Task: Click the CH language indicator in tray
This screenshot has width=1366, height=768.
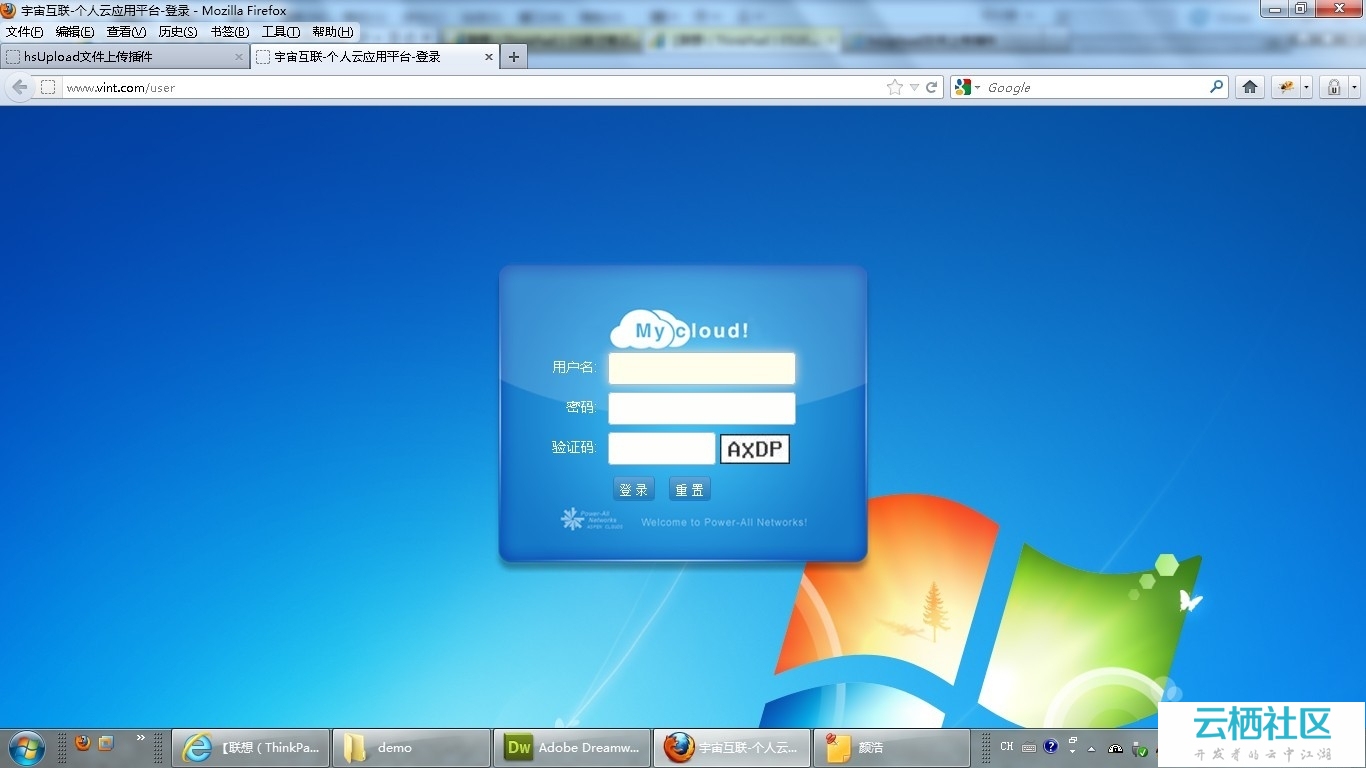Action: point(1006,747)
